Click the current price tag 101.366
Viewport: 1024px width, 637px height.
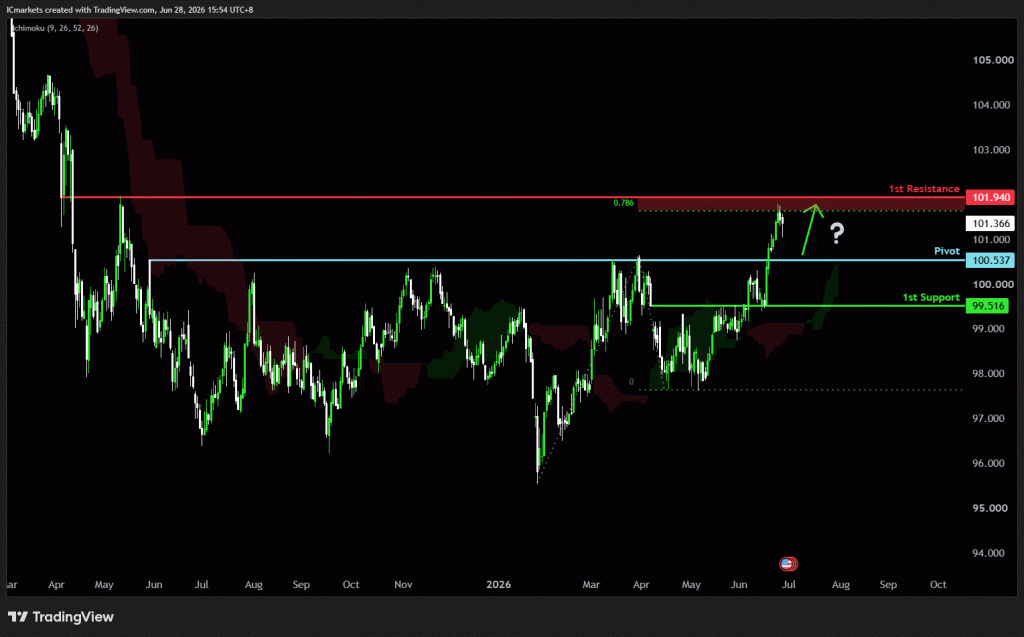click(x=990, y=223)
